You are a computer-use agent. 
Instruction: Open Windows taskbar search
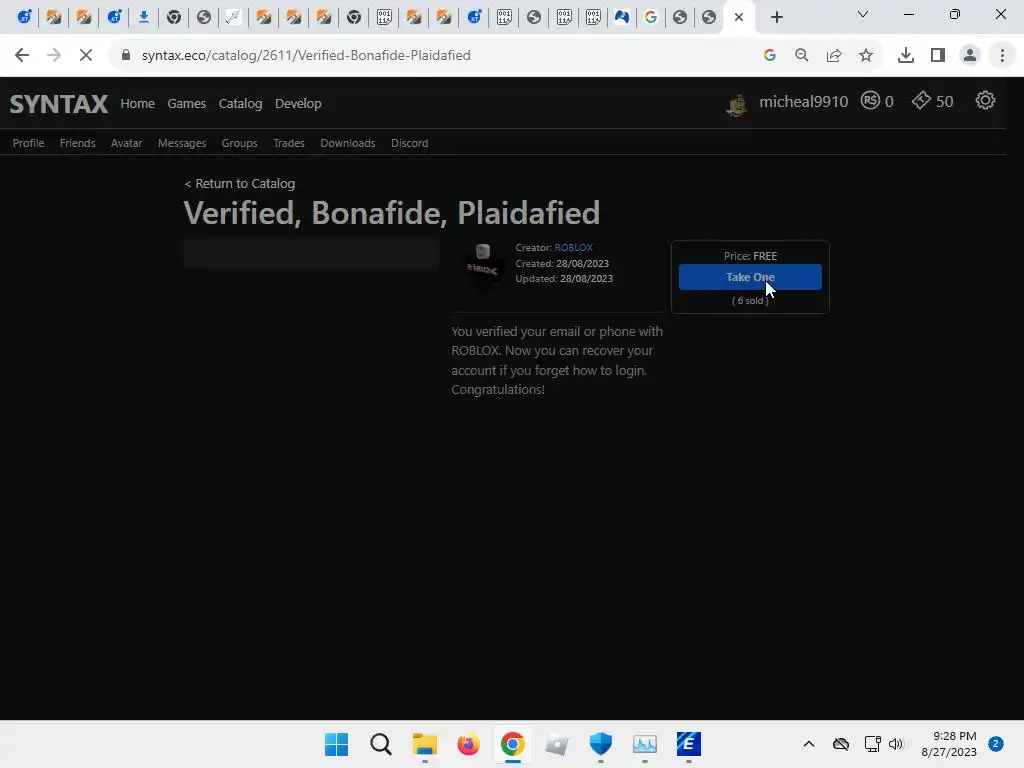pos(381,744)
